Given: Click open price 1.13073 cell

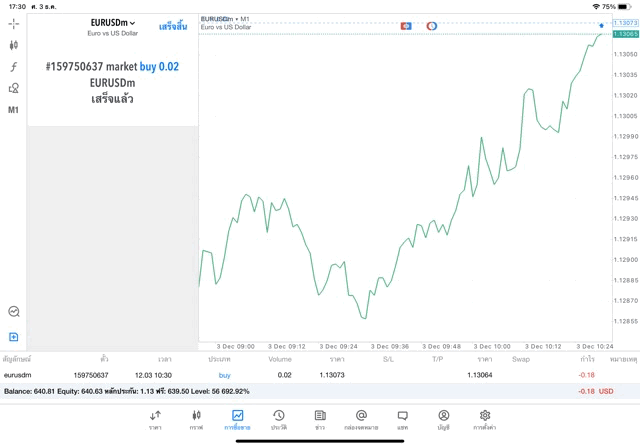Looking at the screenshot, I should click(x=332, y=375).
